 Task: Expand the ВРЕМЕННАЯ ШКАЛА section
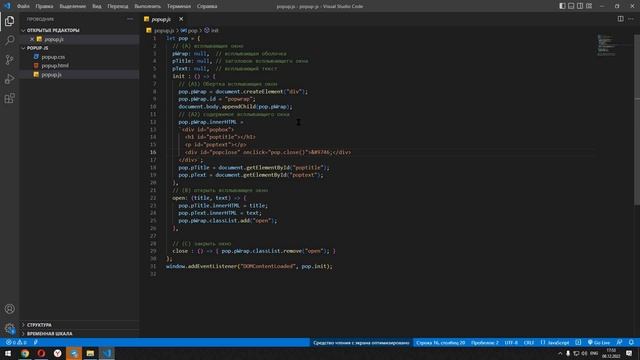(x=80, y=333)
